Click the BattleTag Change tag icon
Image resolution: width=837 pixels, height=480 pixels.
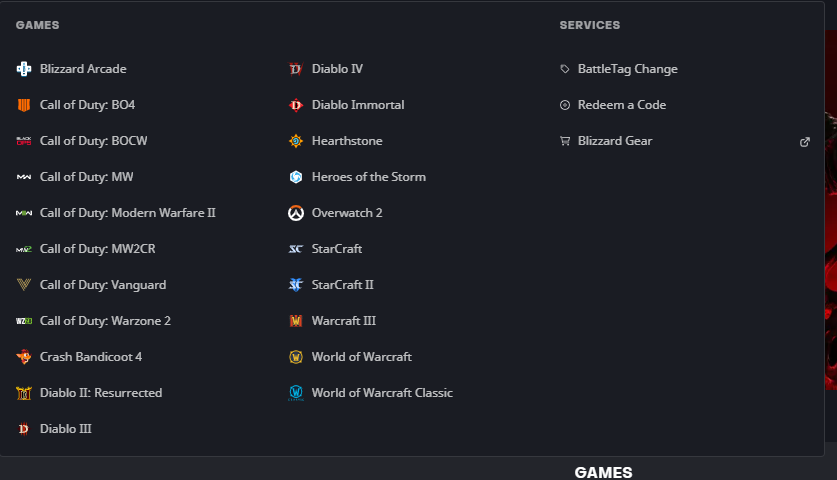click(565, 69)
